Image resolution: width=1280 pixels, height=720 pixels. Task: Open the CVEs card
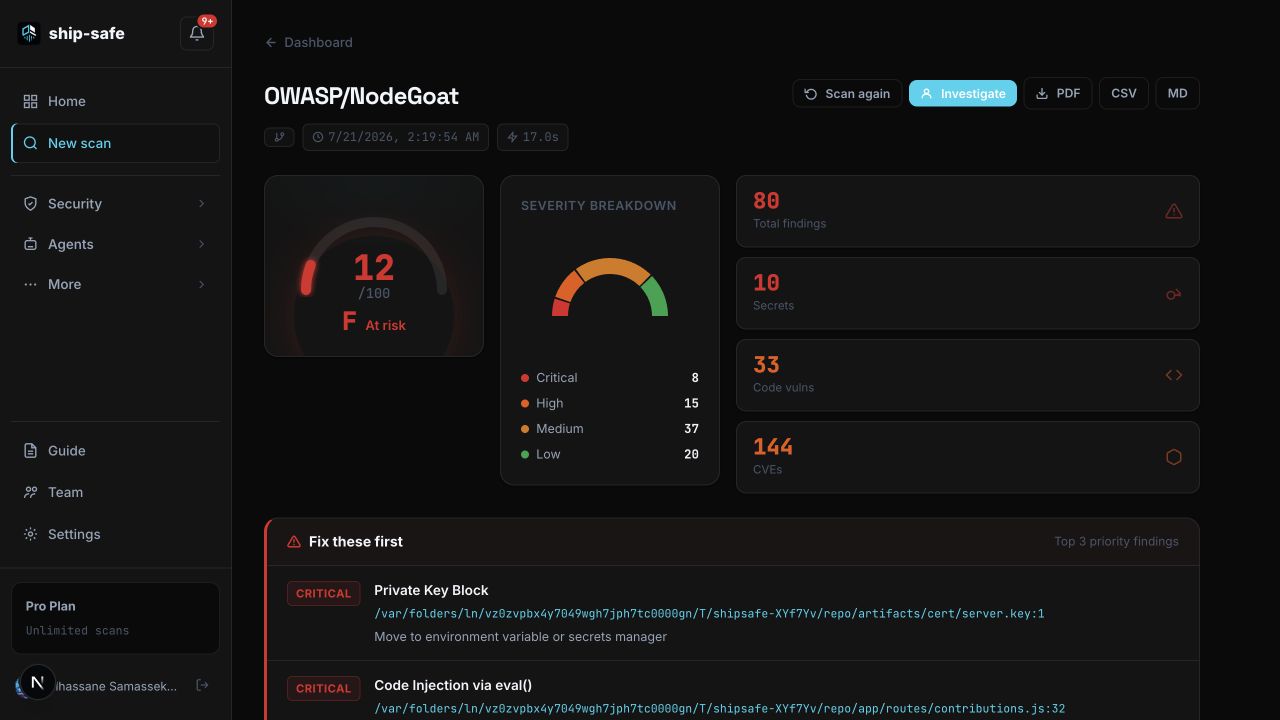pos(968,457)
